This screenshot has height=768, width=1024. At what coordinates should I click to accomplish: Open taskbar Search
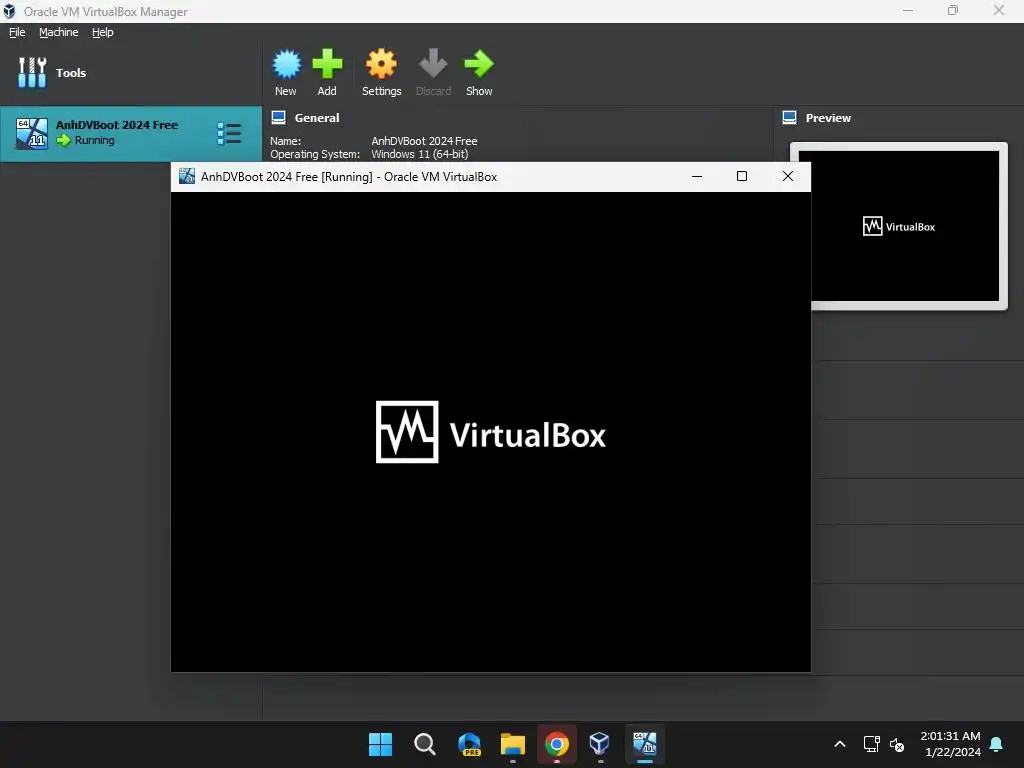click(424, 744)
